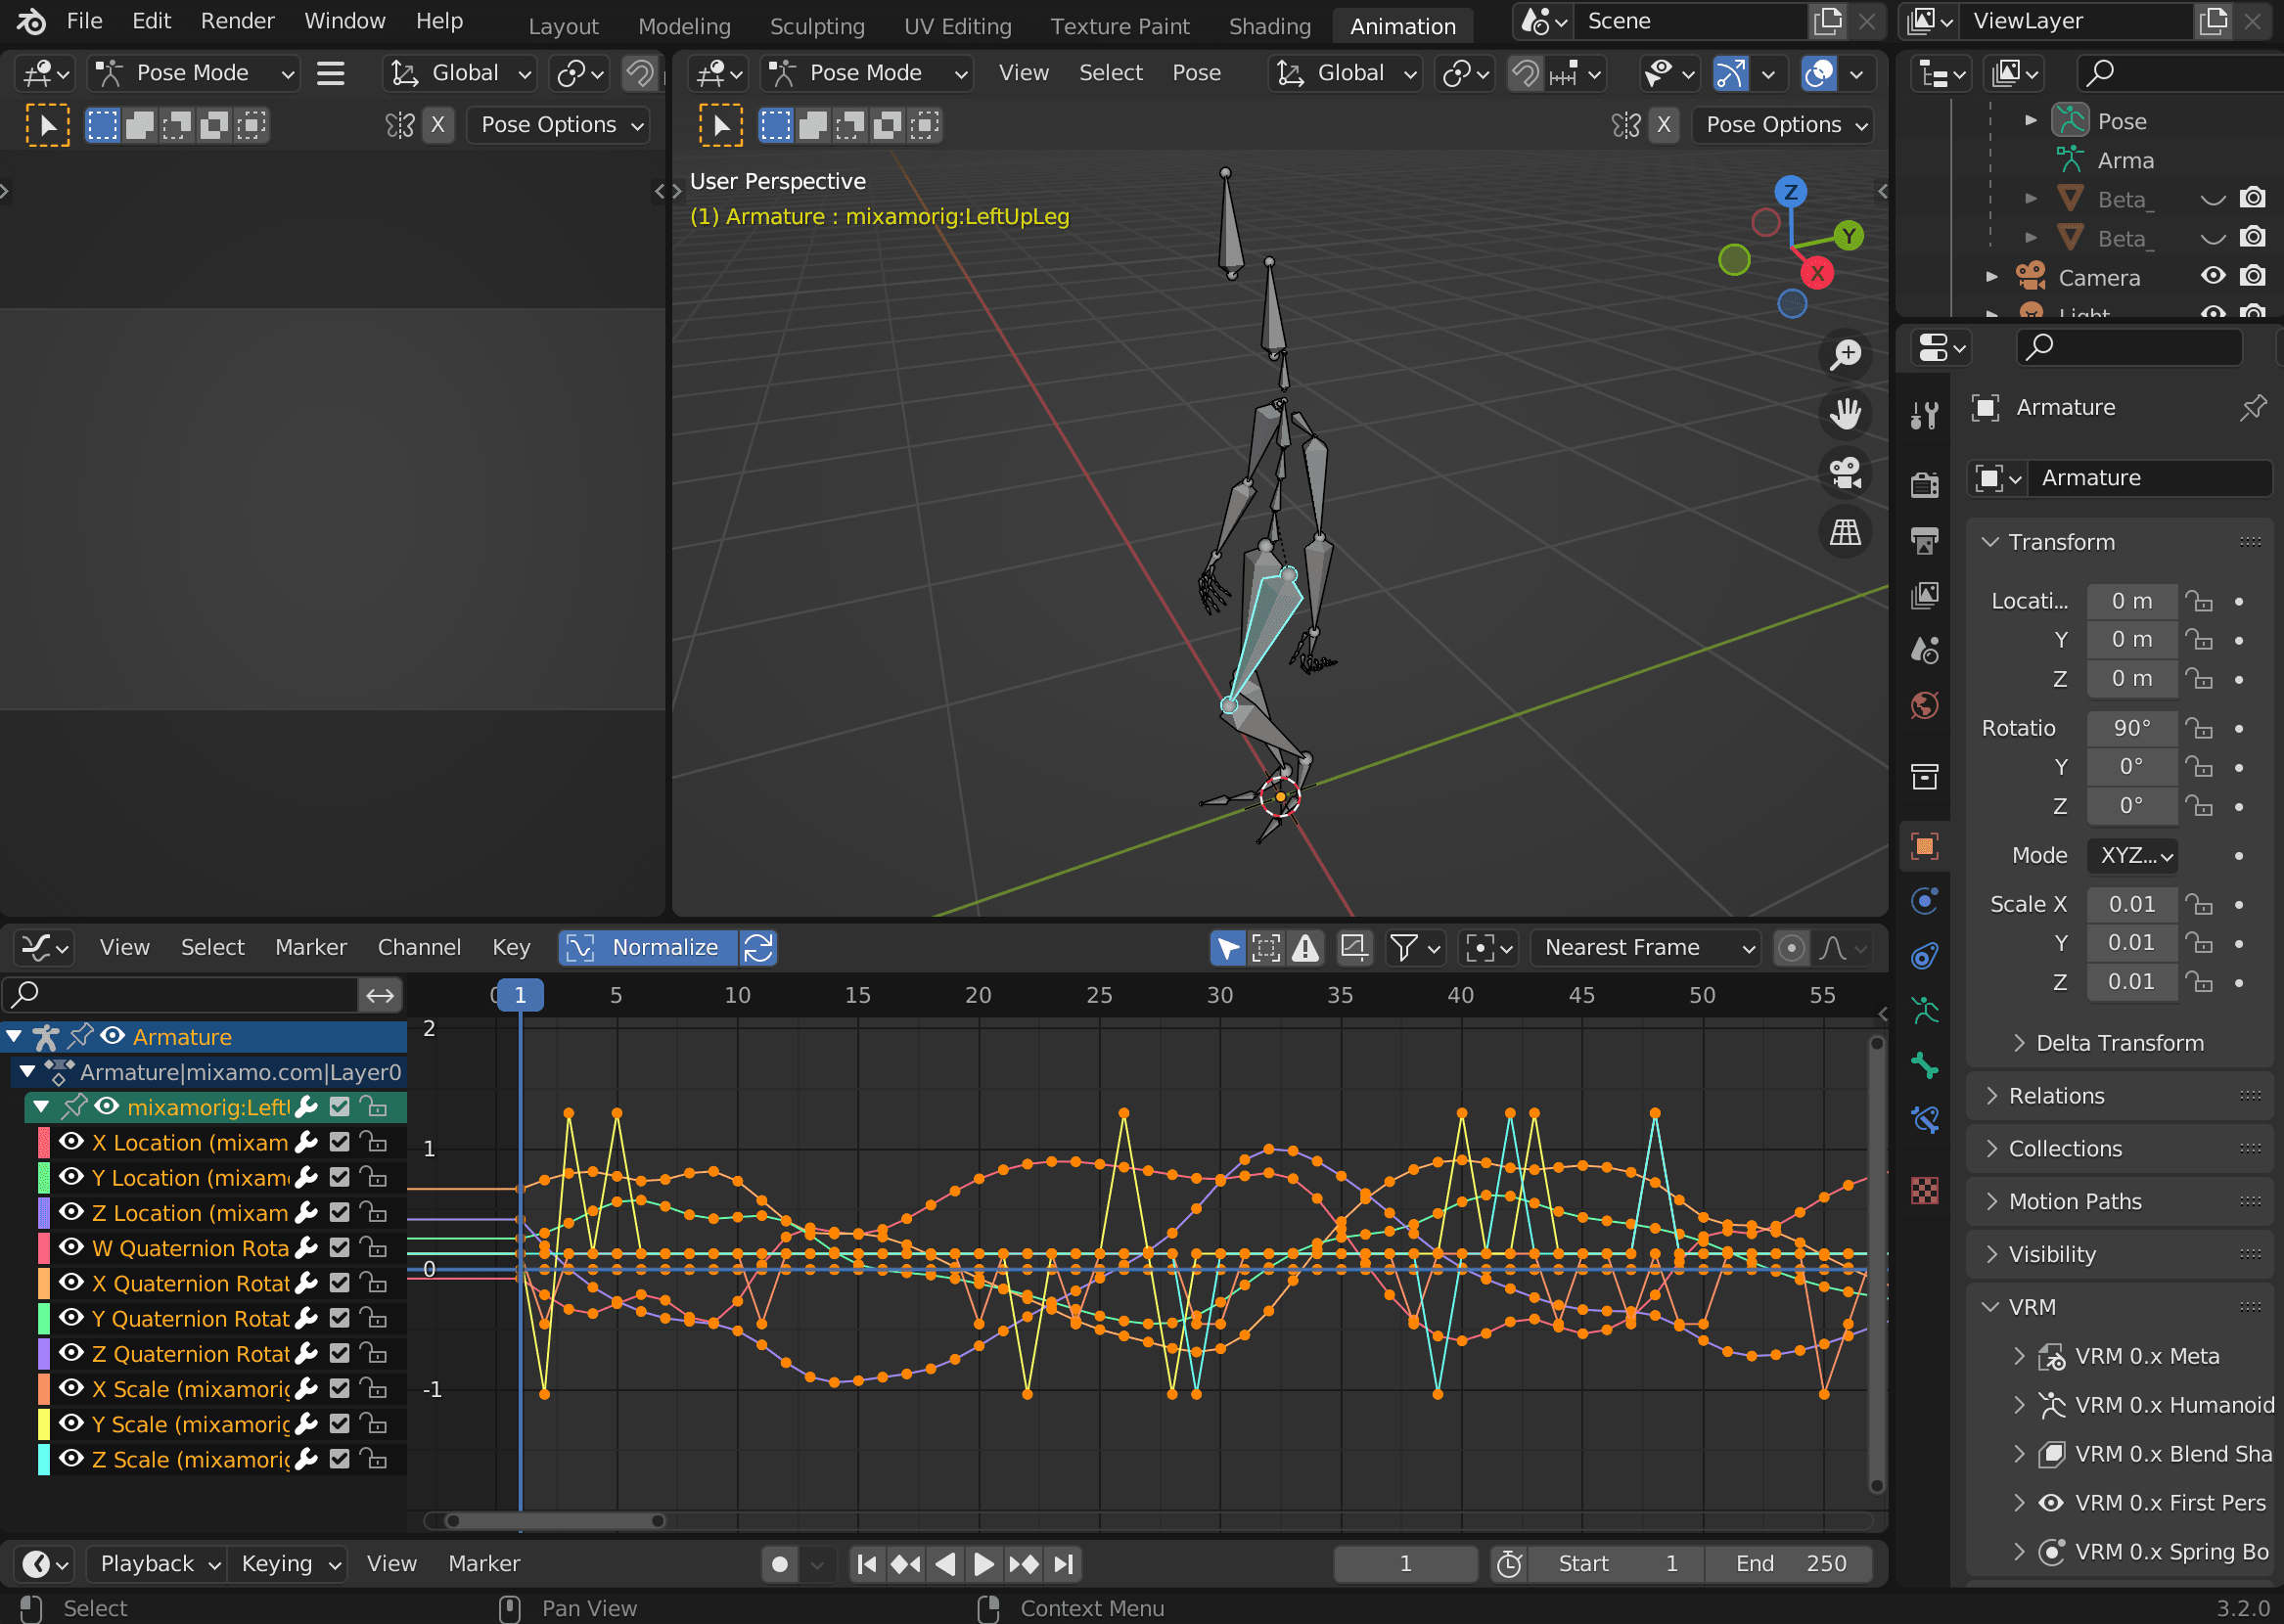Play the animation forward
This screenshot has height=1624, width=2284.
[984, 1563]
